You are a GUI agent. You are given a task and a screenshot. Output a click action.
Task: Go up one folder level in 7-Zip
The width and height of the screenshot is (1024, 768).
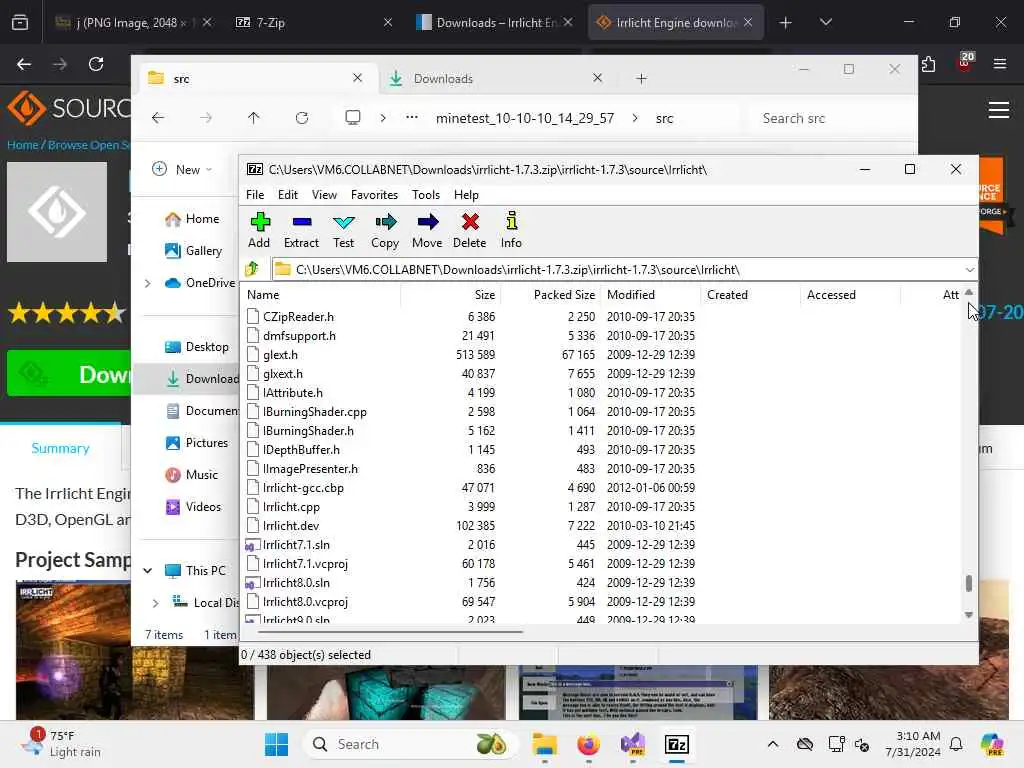coord(252,269)
